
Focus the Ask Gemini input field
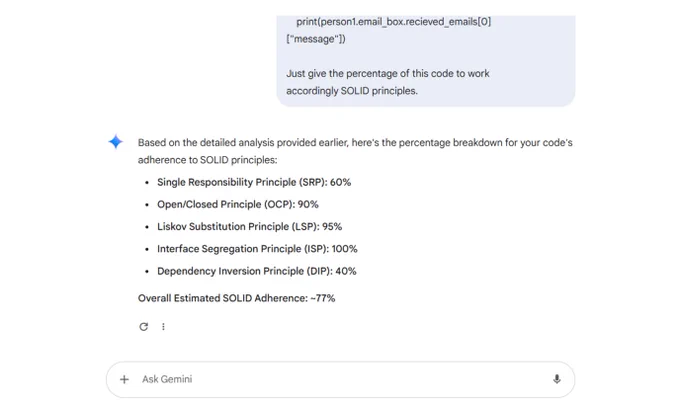(330, 380)
